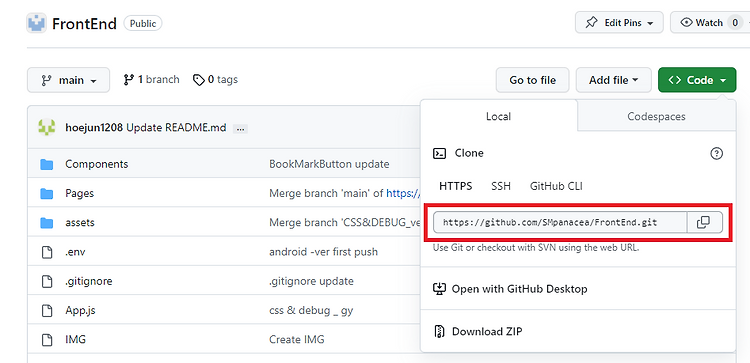Copy the HTTPS clone URL to clipboard
The width and height of the screenshot is (750, 363).
(704, 222)
